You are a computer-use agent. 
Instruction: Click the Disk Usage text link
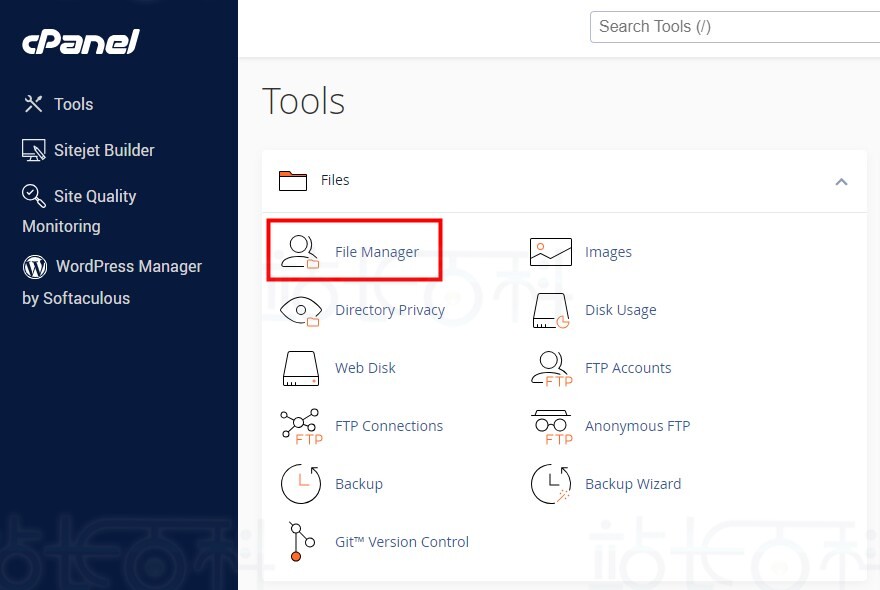(620, 310)
